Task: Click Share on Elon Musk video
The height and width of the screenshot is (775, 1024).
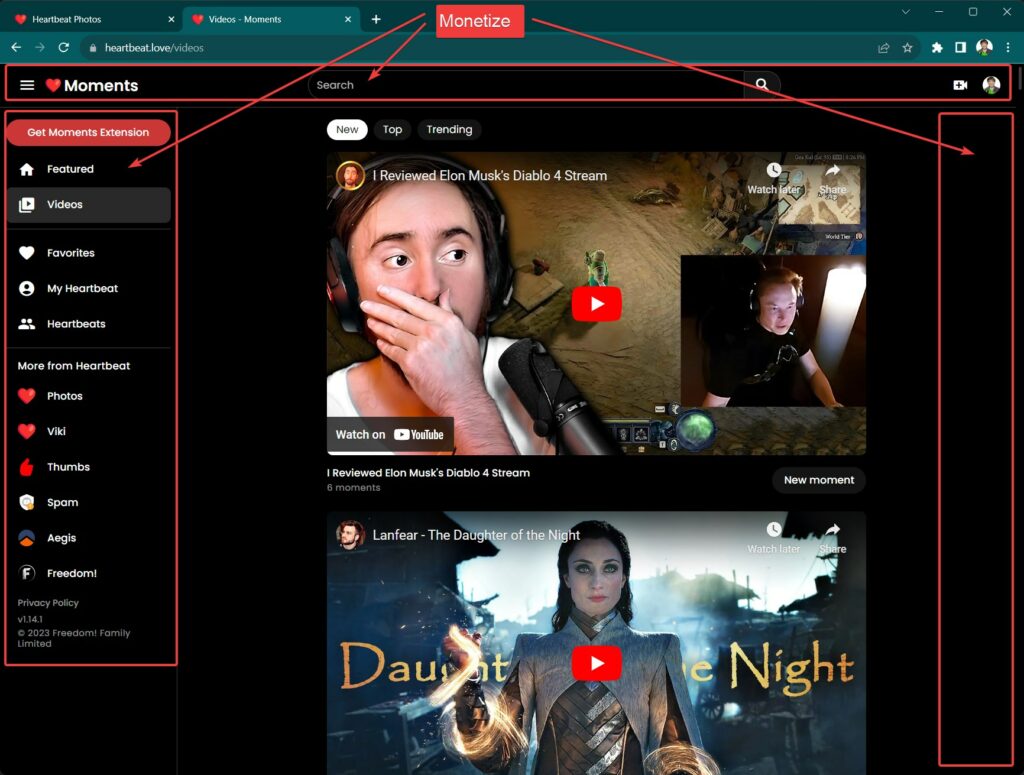Action: (x=833, y=179)
